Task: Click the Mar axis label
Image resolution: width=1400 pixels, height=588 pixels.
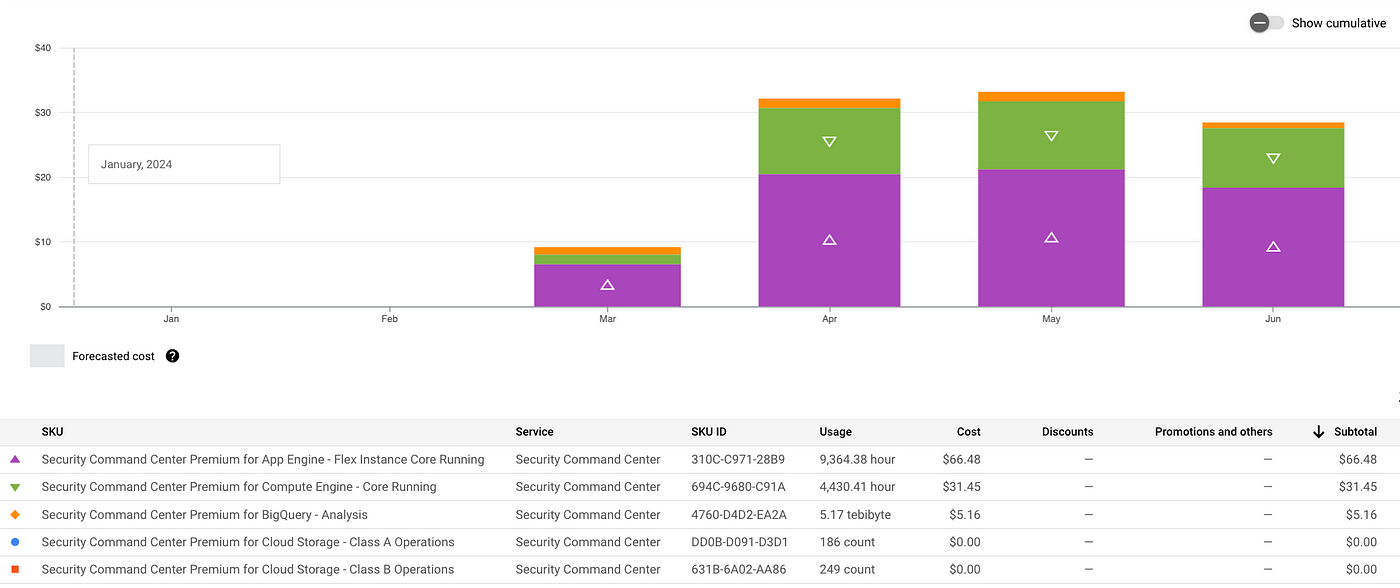Action: click(607, 319)
